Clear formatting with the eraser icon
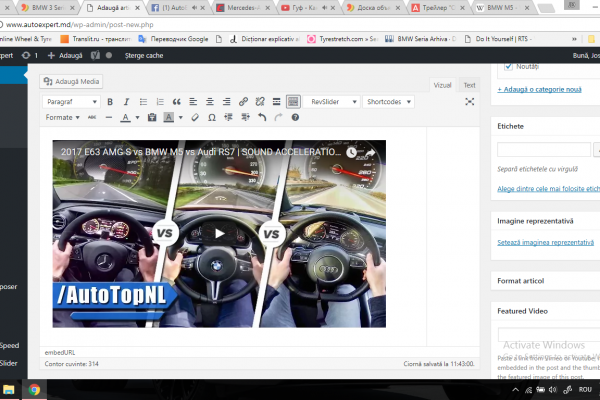Image resolution: width=600 pixels, height=400 pixels. coord(195,118)
